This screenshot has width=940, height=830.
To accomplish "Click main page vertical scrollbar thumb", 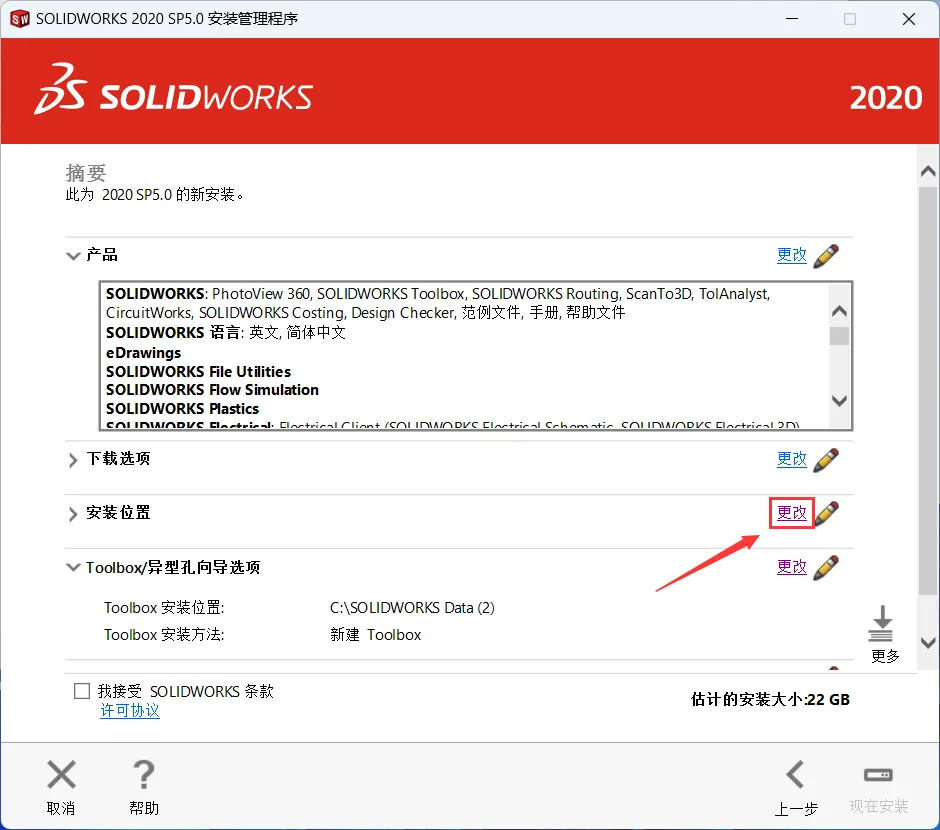I will point(928,391).
